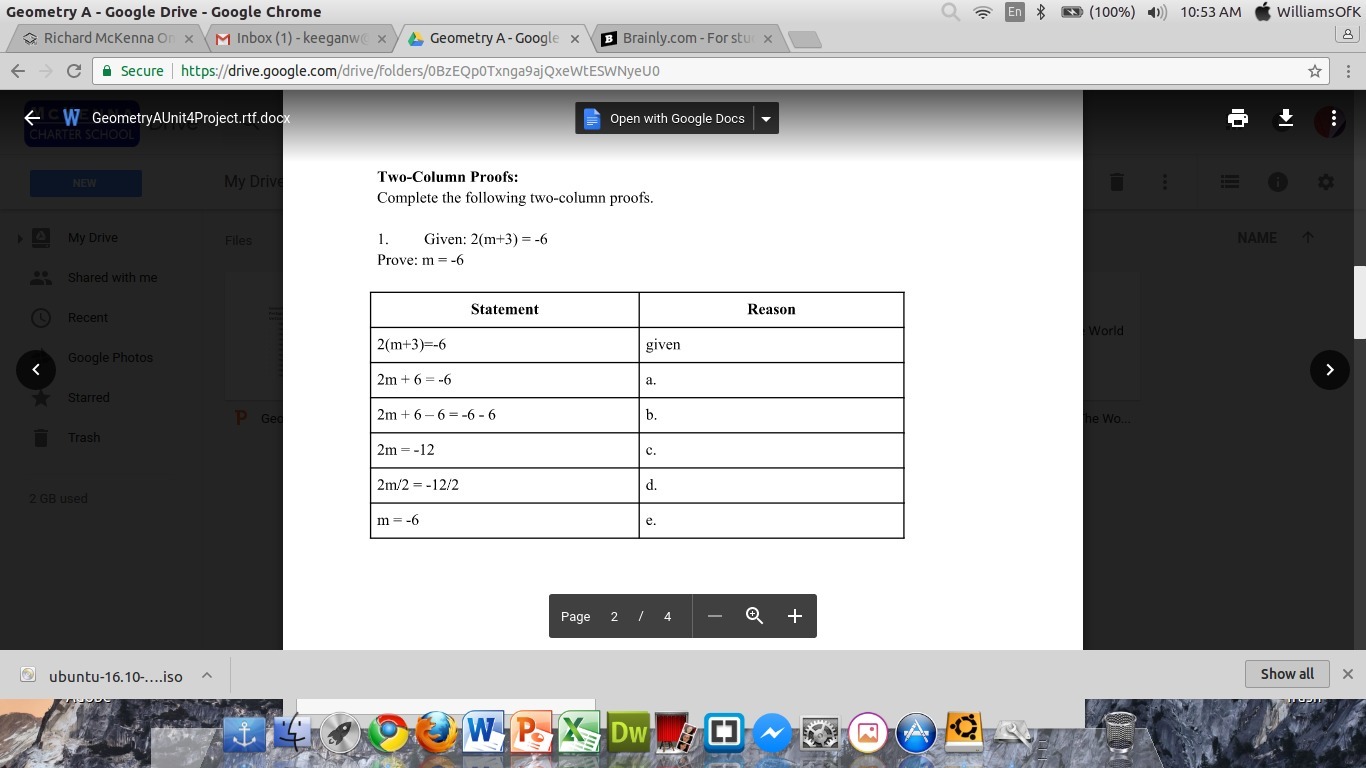The width and height of the screenshot is (1366, 768).
Task: Open Messenger from the dock
Action: pyautogui.click(x=773, y=734)
